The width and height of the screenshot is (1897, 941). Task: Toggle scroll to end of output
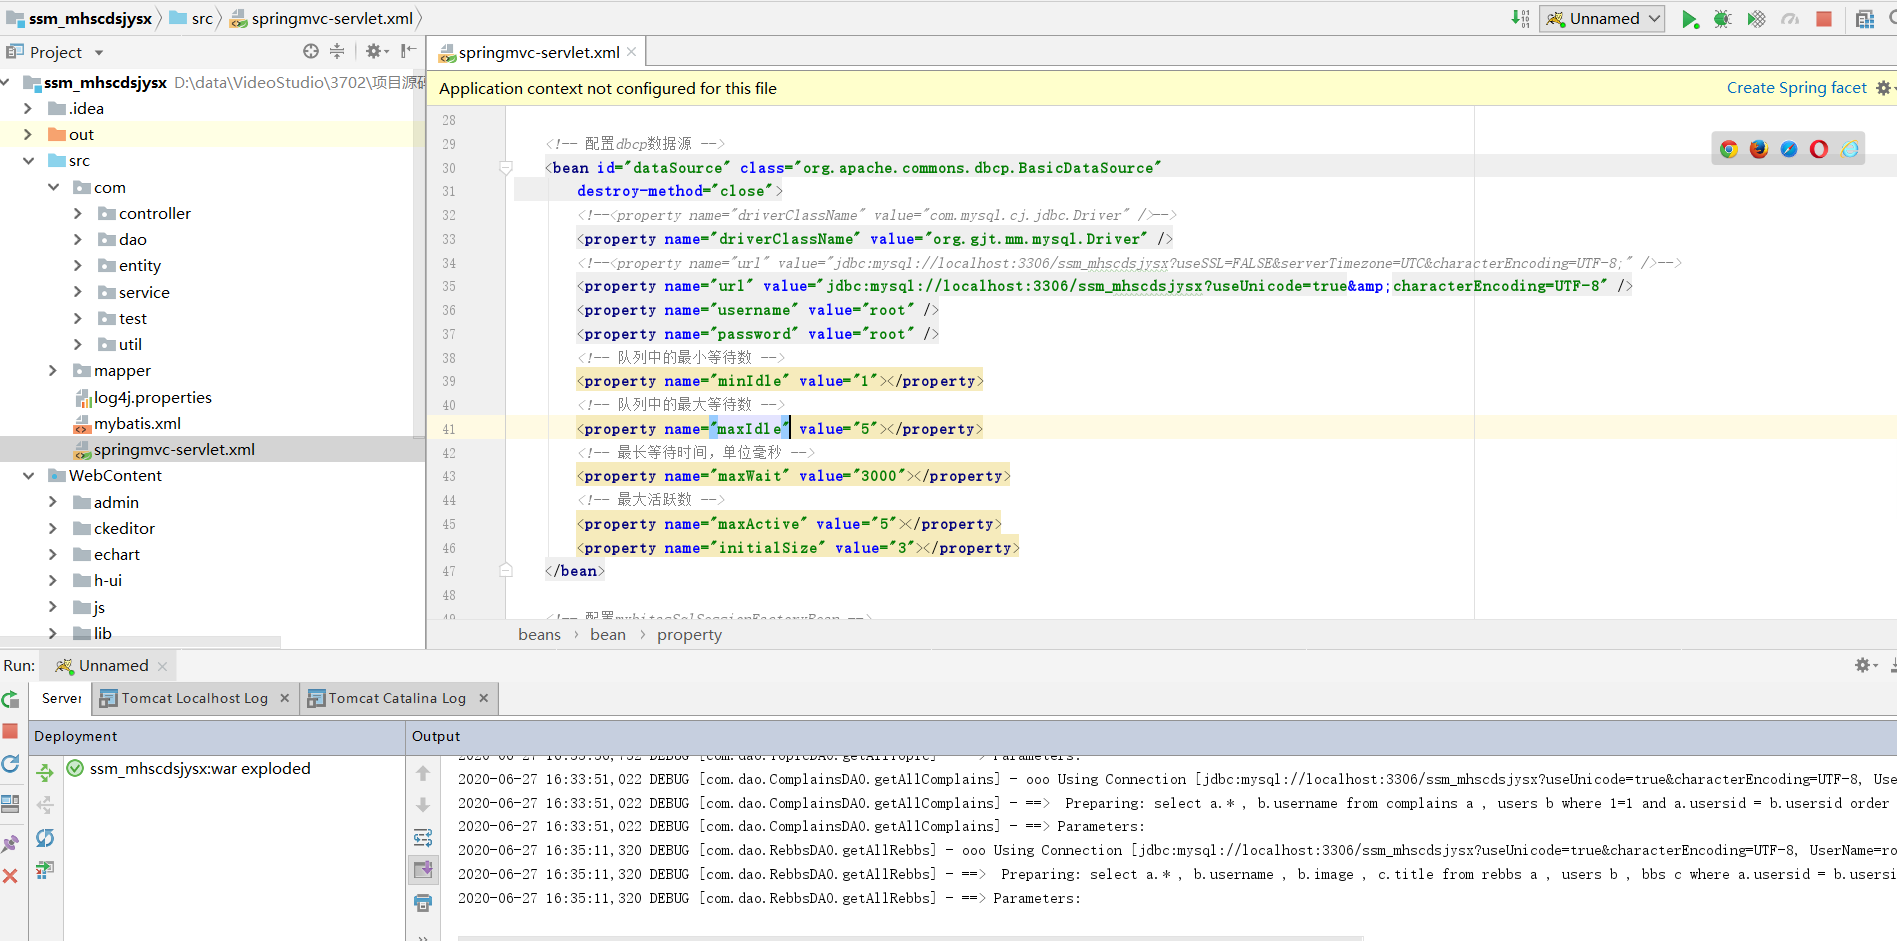click(423, 869)
